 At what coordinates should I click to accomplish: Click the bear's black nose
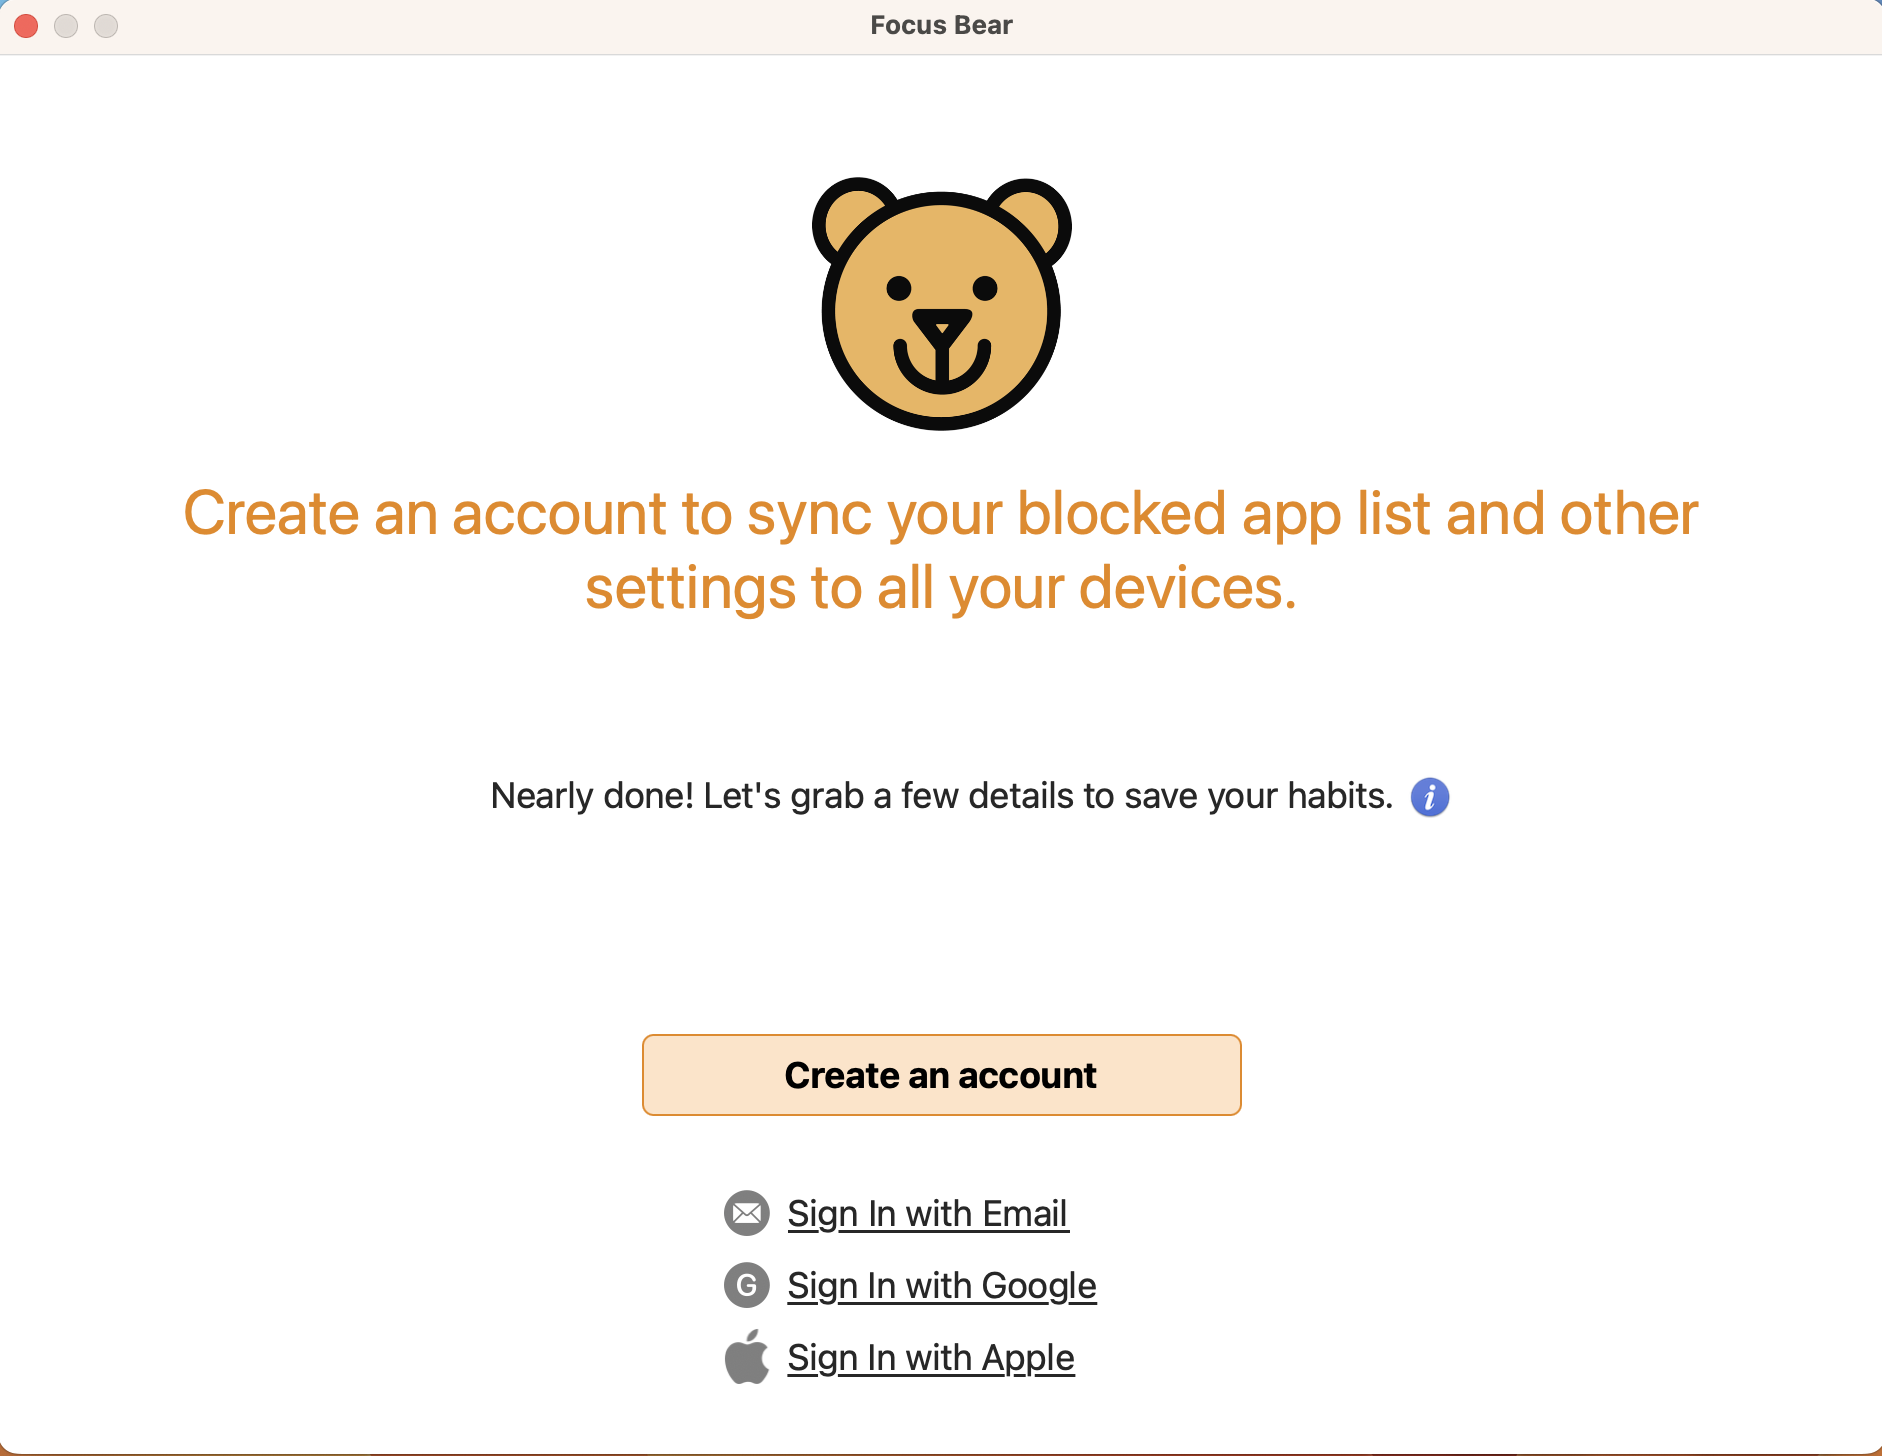[x=941, y=325]
